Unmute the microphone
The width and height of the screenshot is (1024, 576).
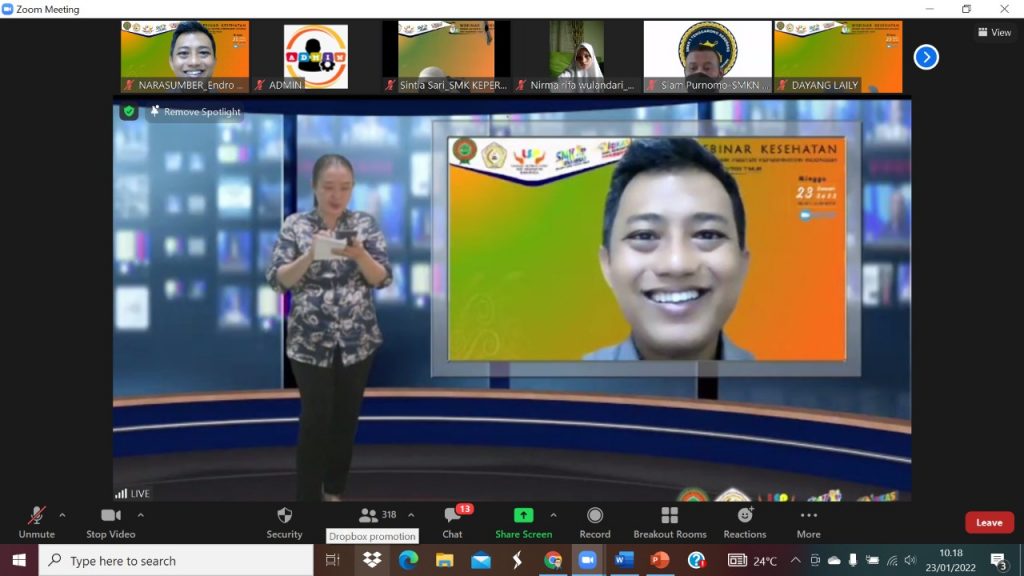pyautogui.click(x=37, y=517)
